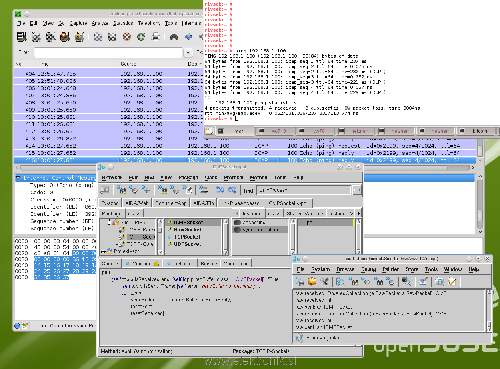Select the last tab in terminal tab bar
Screen dimensions: 500x369
click(x=477, y=131)
